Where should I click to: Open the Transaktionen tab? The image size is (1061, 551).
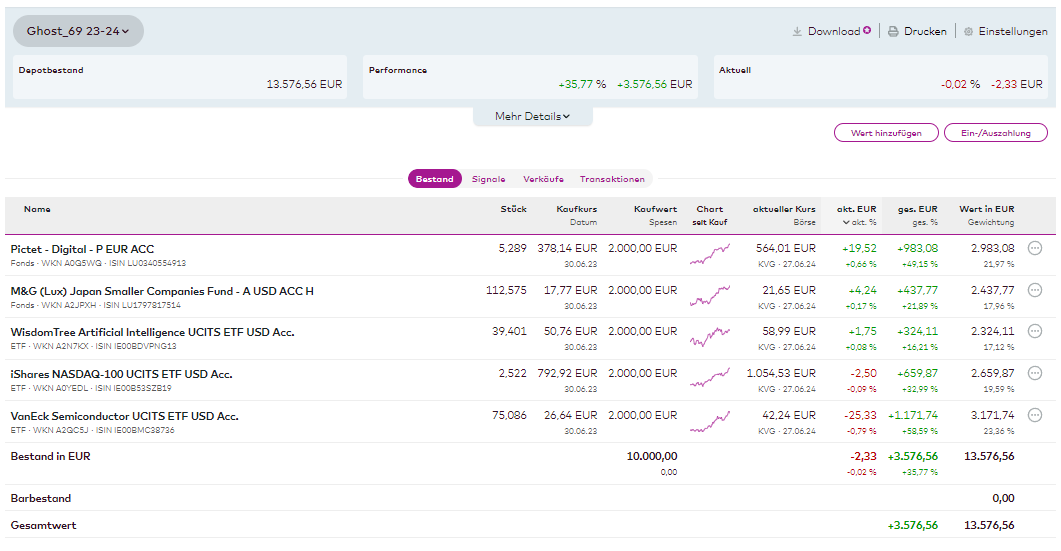coord(612,179)
